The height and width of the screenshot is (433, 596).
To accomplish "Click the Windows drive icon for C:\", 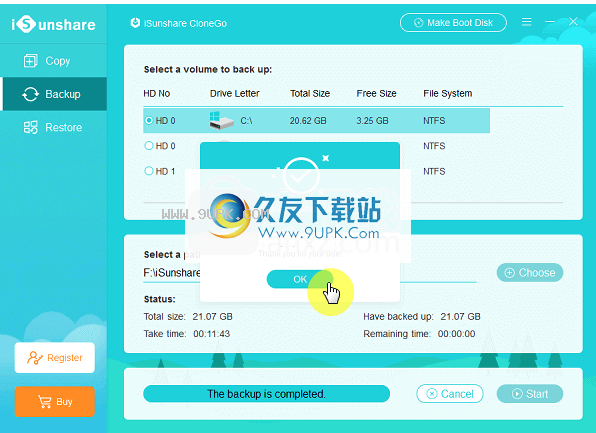I will click(x=221, y=121).
